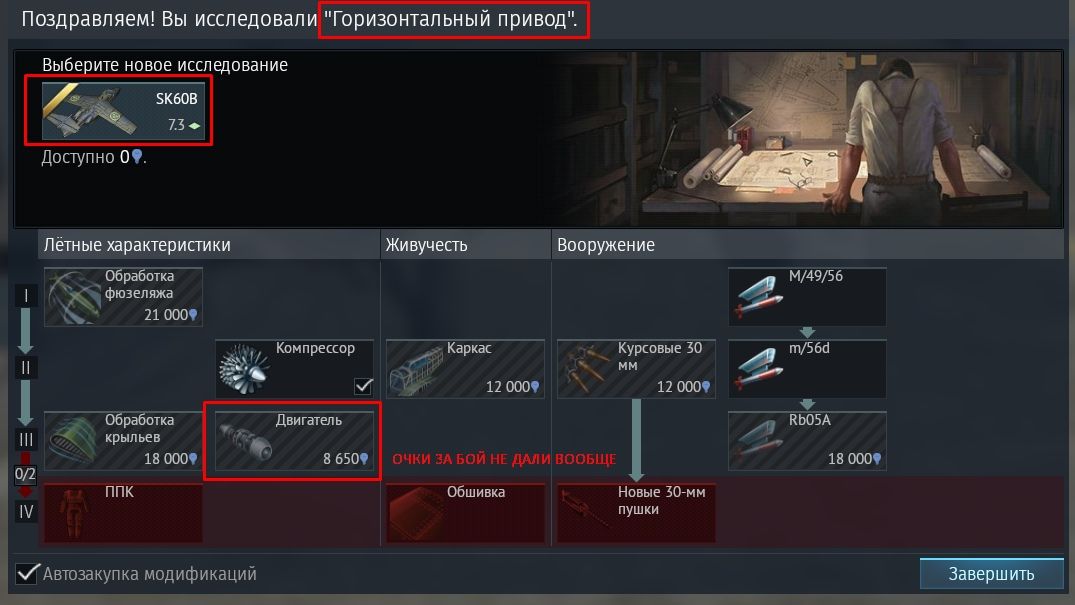
Task: Choose the Компрессор turbine icon
Action: click(244, 369)
